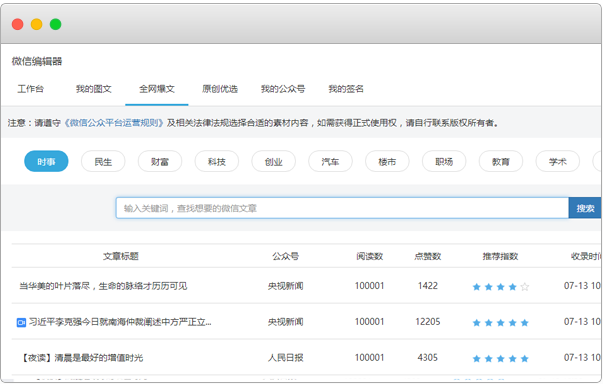Click the fifth rating star in the 夜读 row
The width and height of the screenshot is (603, 384).
pos(525,359)
